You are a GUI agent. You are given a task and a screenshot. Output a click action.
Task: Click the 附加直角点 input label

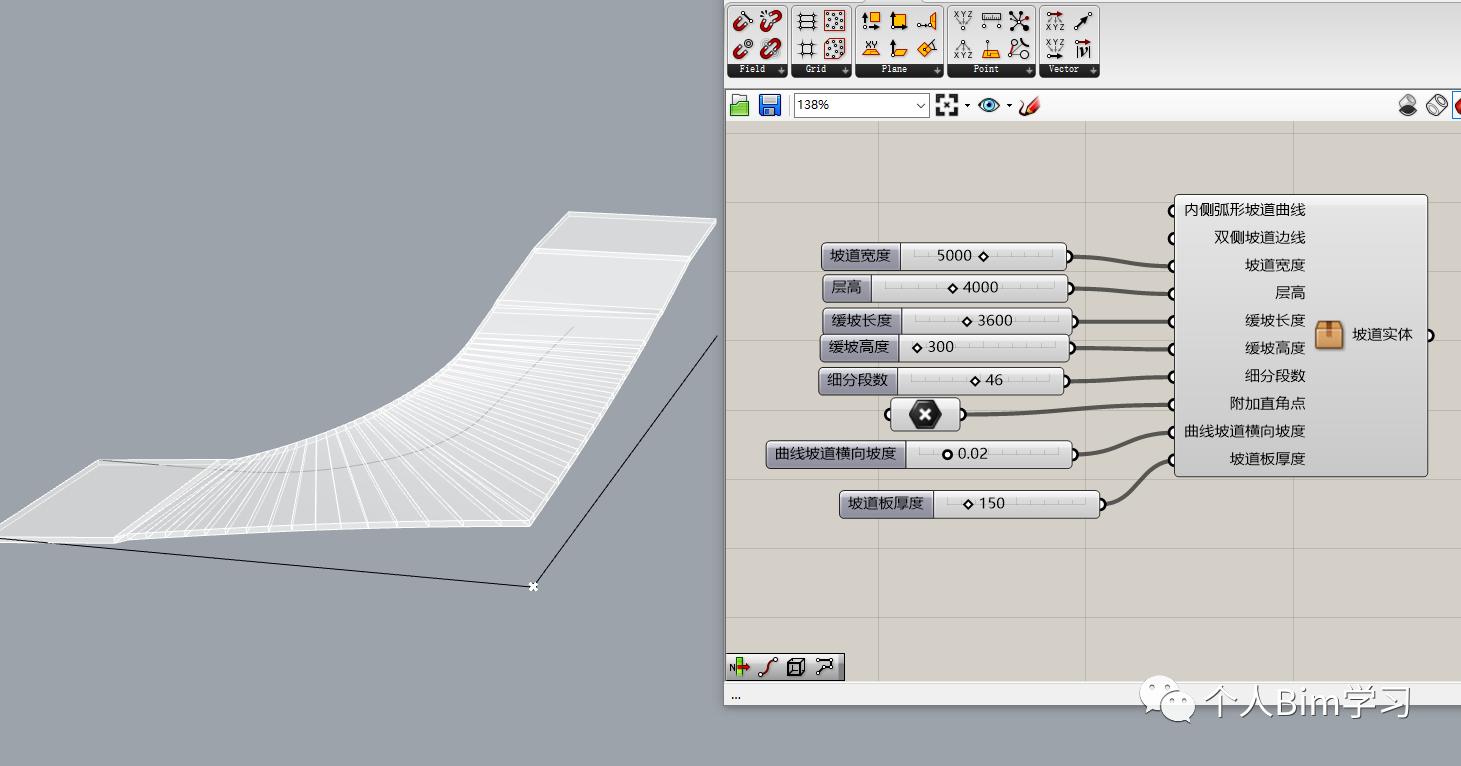click(1268, 404)
